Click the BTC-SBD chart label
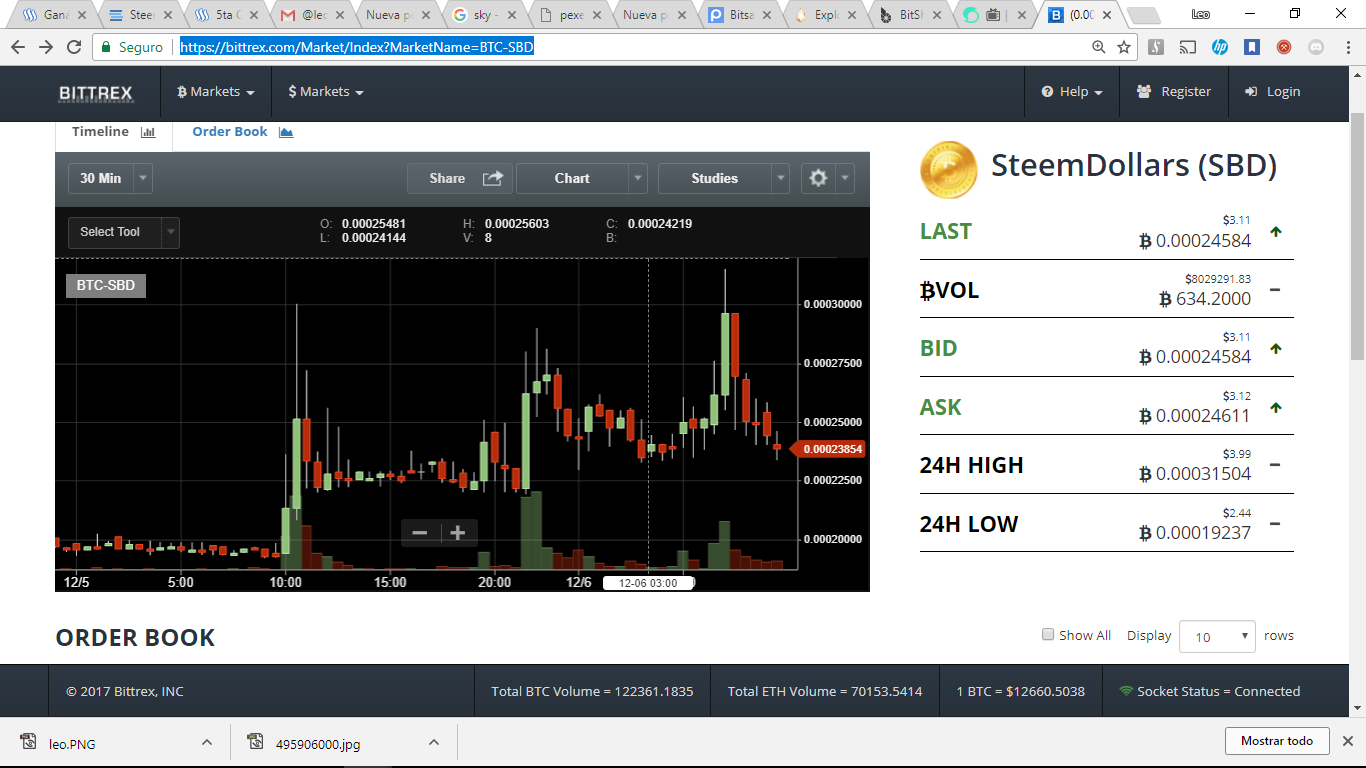This screenshot has height=768, width=1366. 106,286
